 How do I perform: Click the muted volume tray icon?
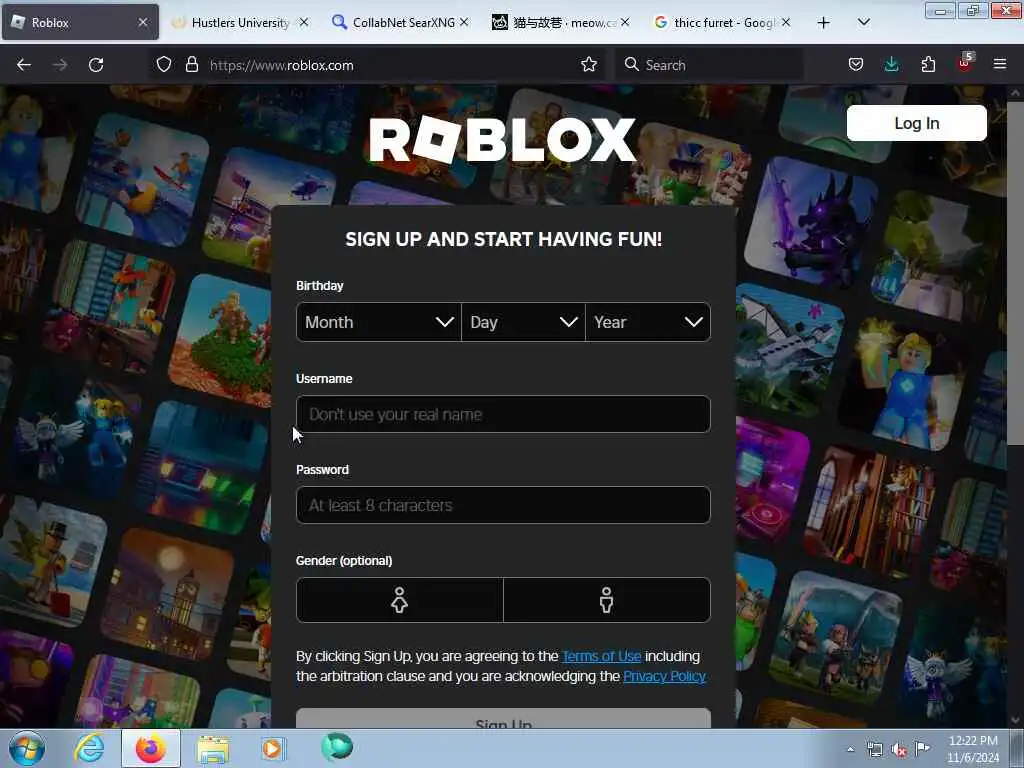coord(899,750)
